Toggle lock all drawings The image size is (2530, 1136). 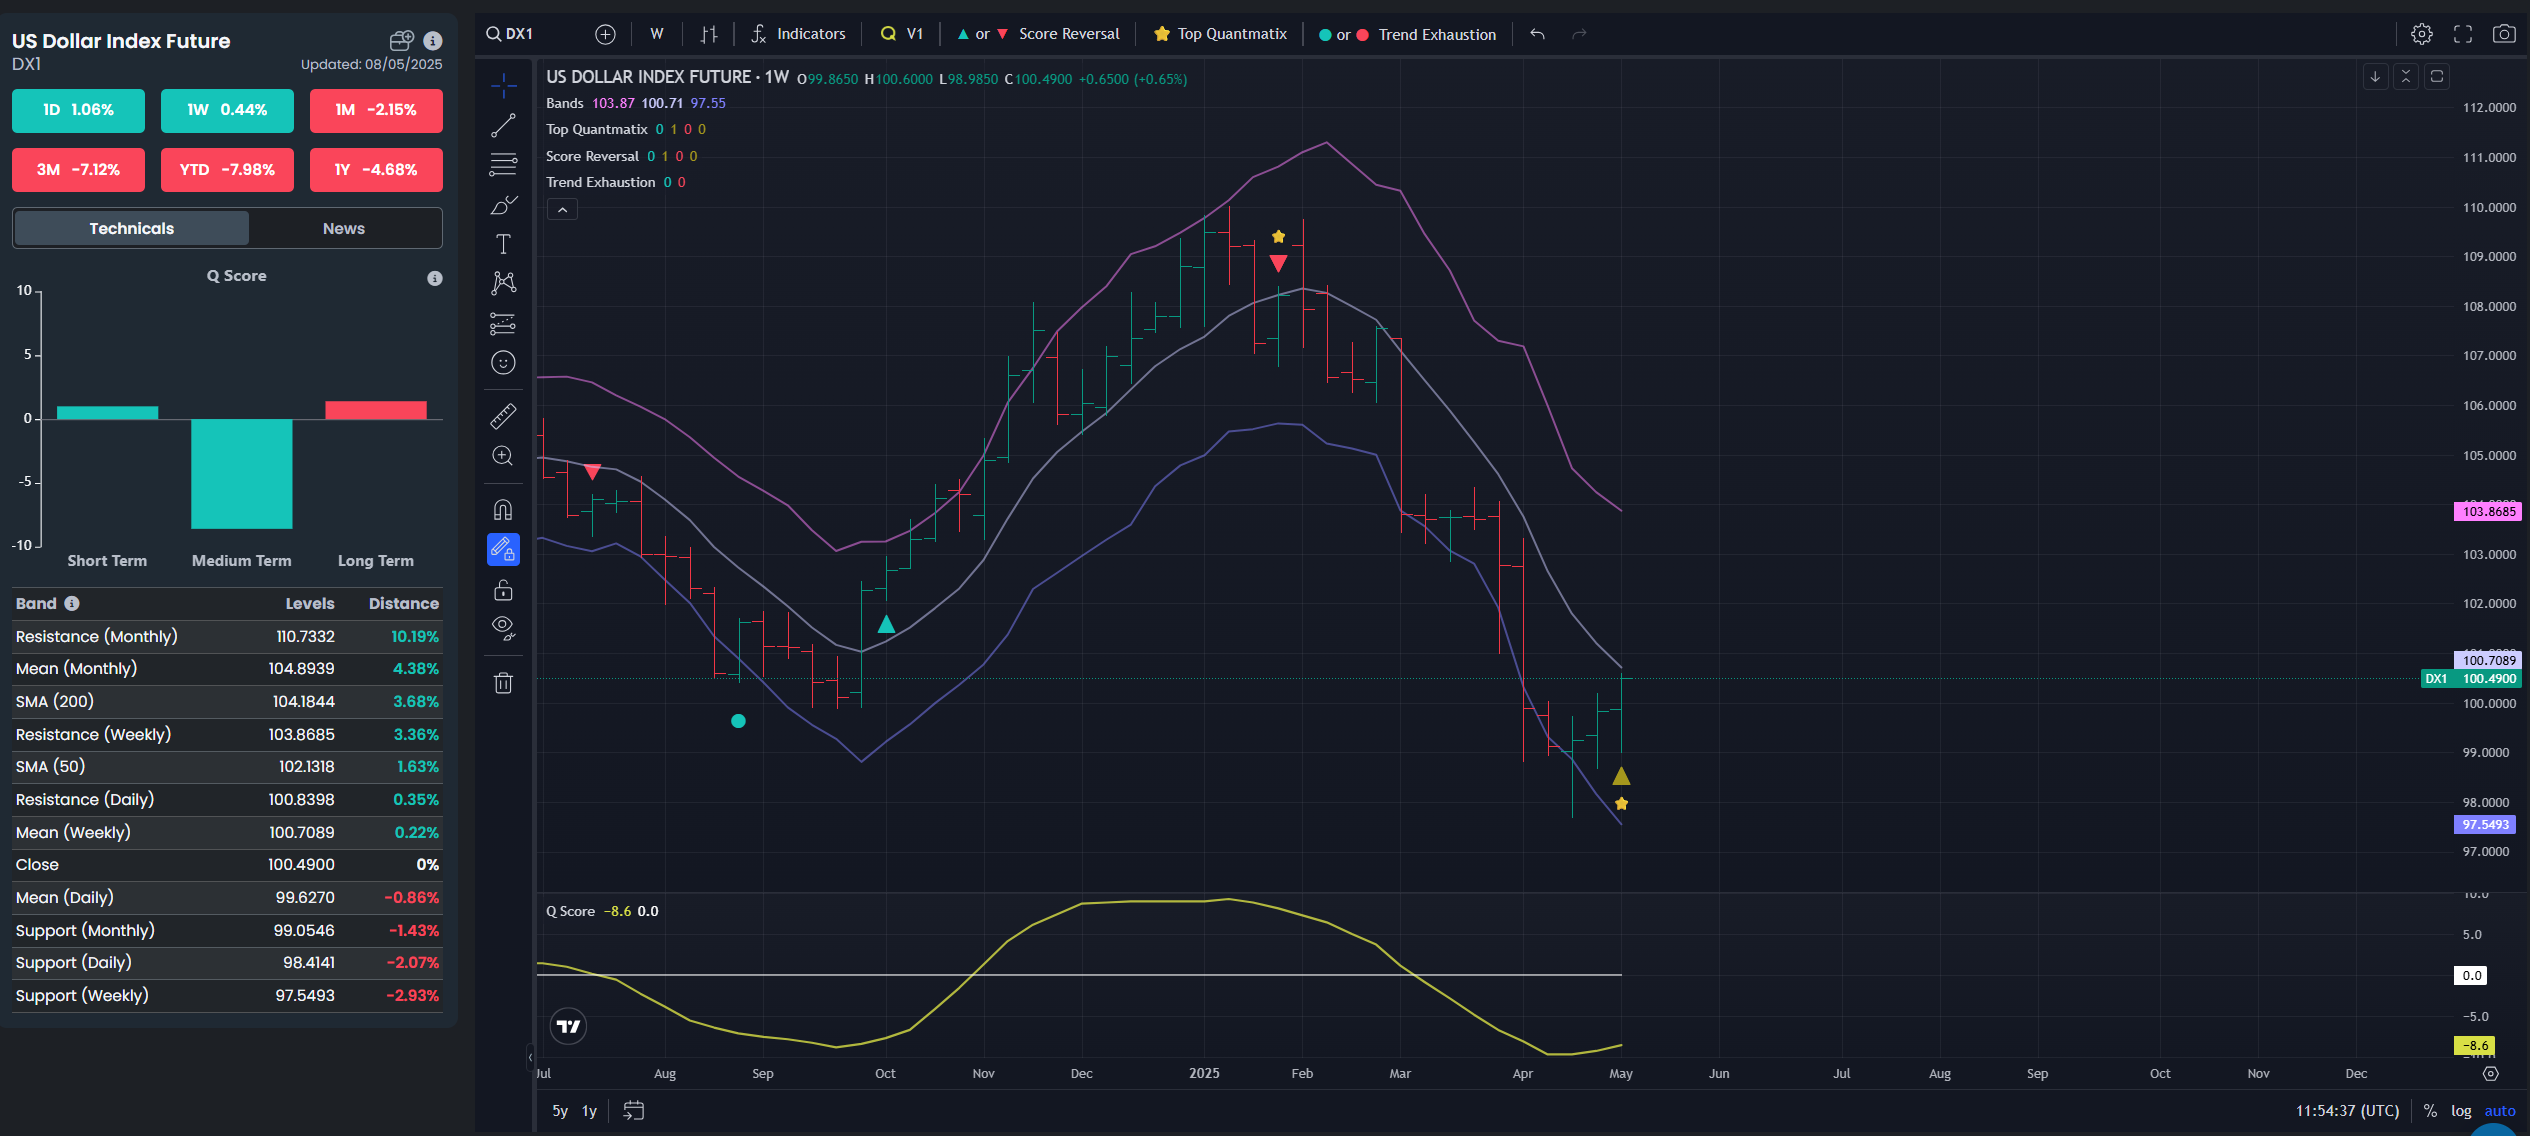(503, 590)
